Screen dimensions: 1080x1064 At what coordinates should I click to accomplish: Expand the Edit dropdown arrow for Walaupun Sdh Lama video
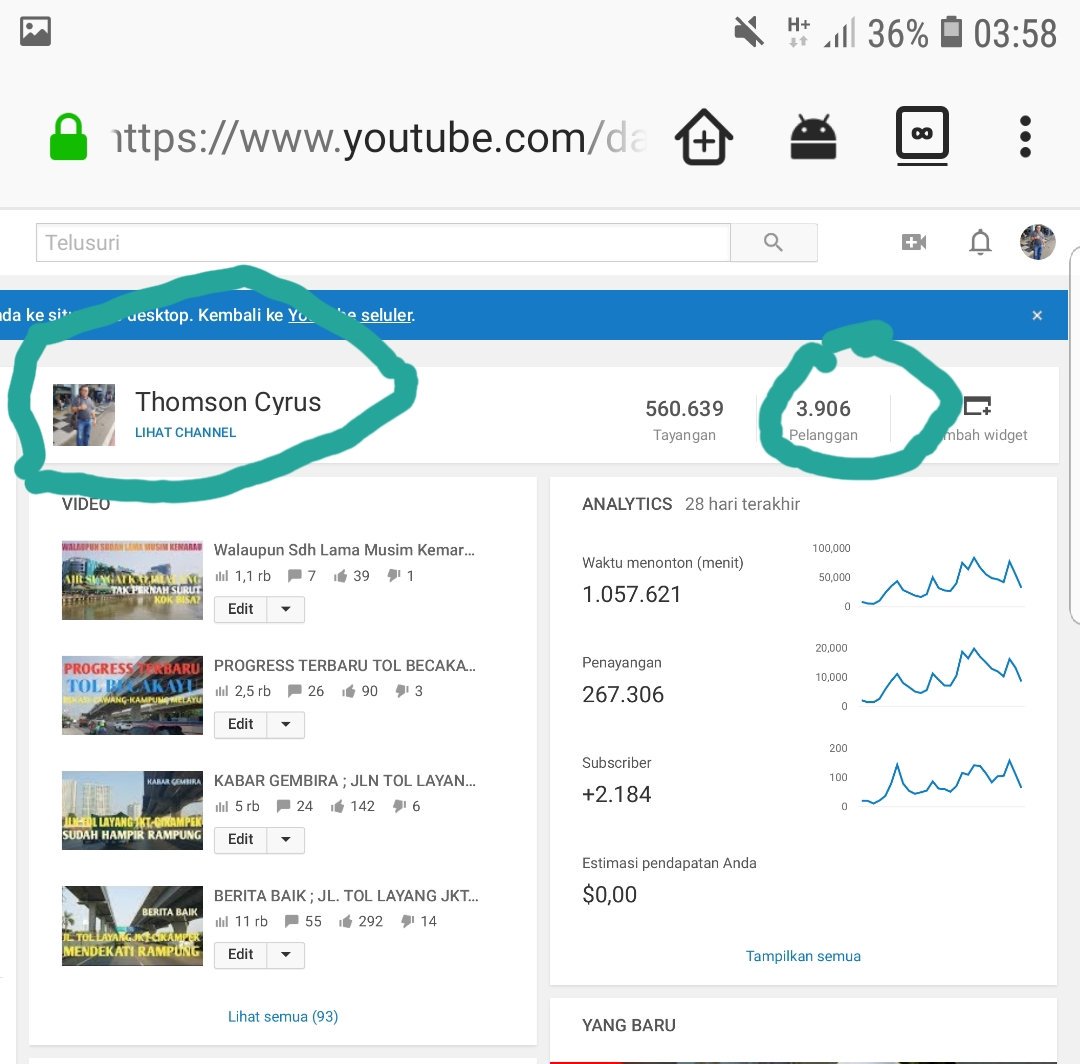pyautogui.click(x=286, y=609)
